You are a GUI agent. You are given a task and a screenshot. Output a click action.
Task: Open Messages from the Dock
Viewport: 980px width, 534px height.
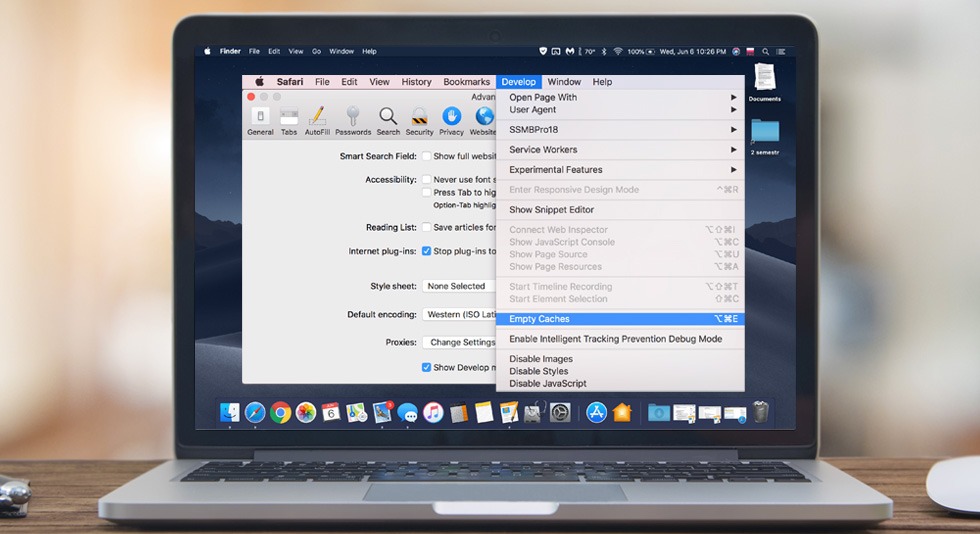click(x=408, y=413)
